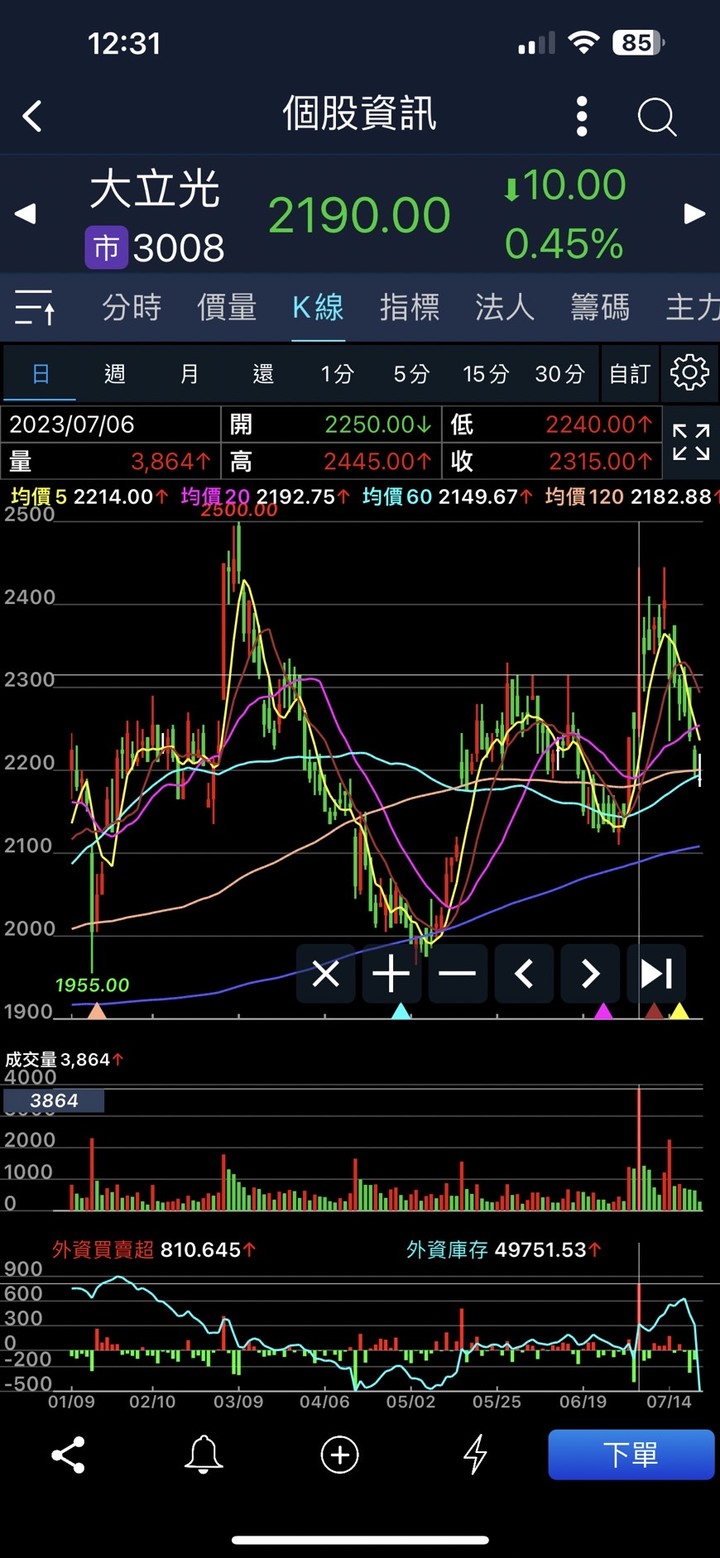Place order with 下單 button
The height and width of the screenshot is (1558, 720).
click(631, 1455)
